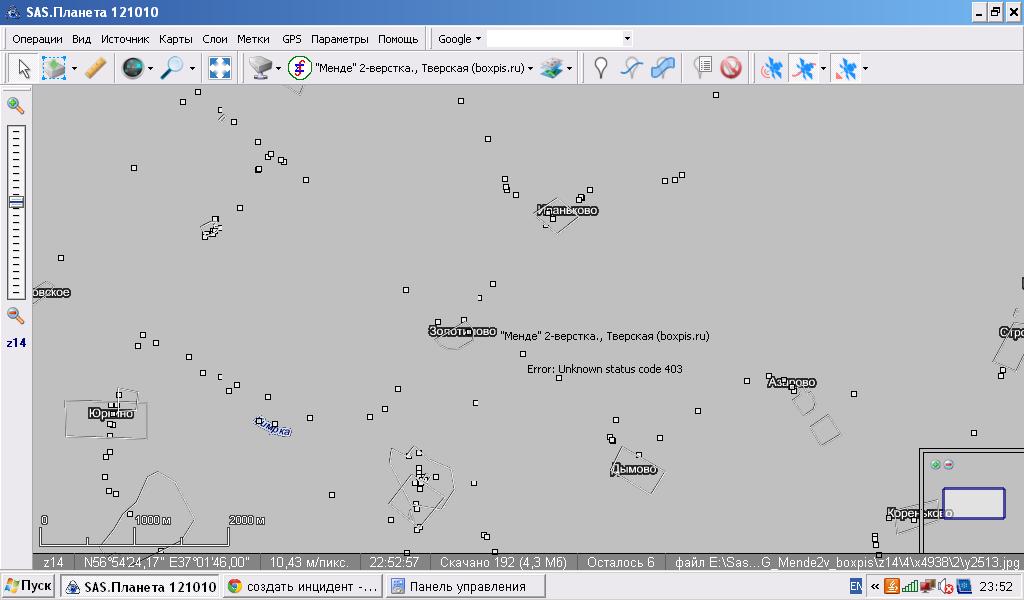Click the Пуск start button
1024x600 pixels.
(x=28, y=586)
